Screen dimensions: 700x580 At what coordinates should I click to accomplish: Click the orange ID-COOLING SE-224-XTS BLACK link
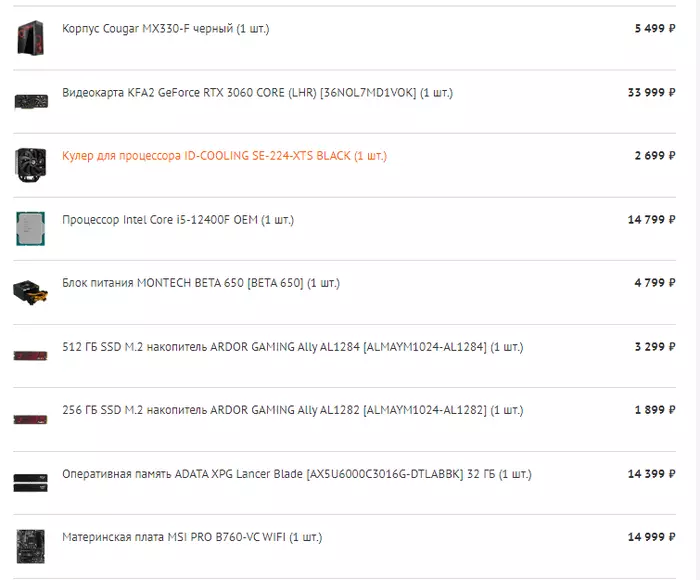(x=224, y=156)
